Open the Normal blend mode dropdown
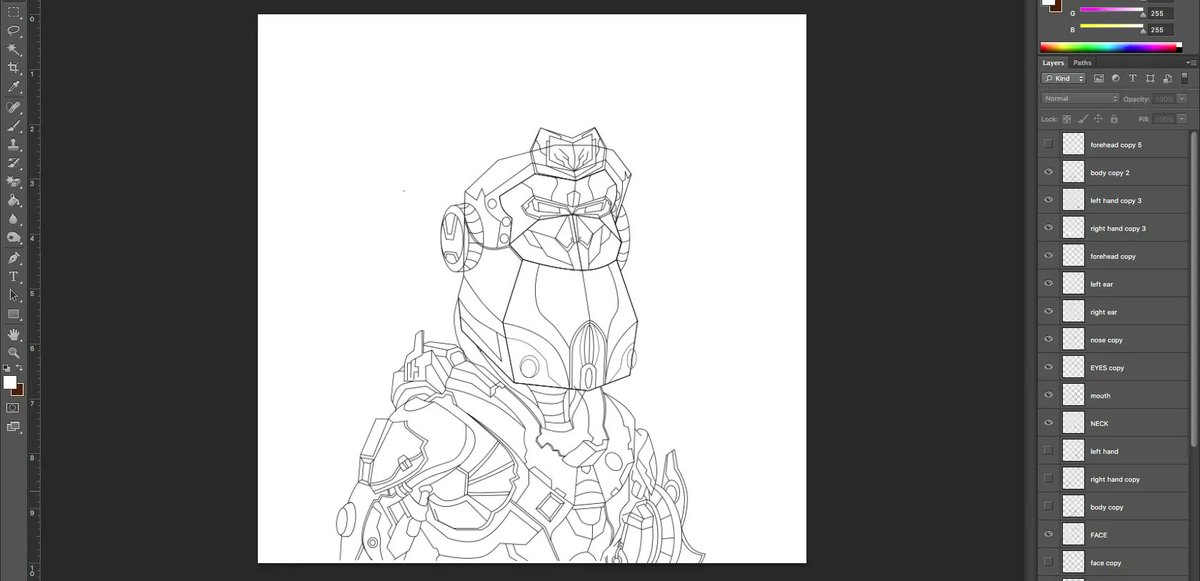This screenshot has height=581, width=1200. pyautogui.click(x=1080, y=99)
